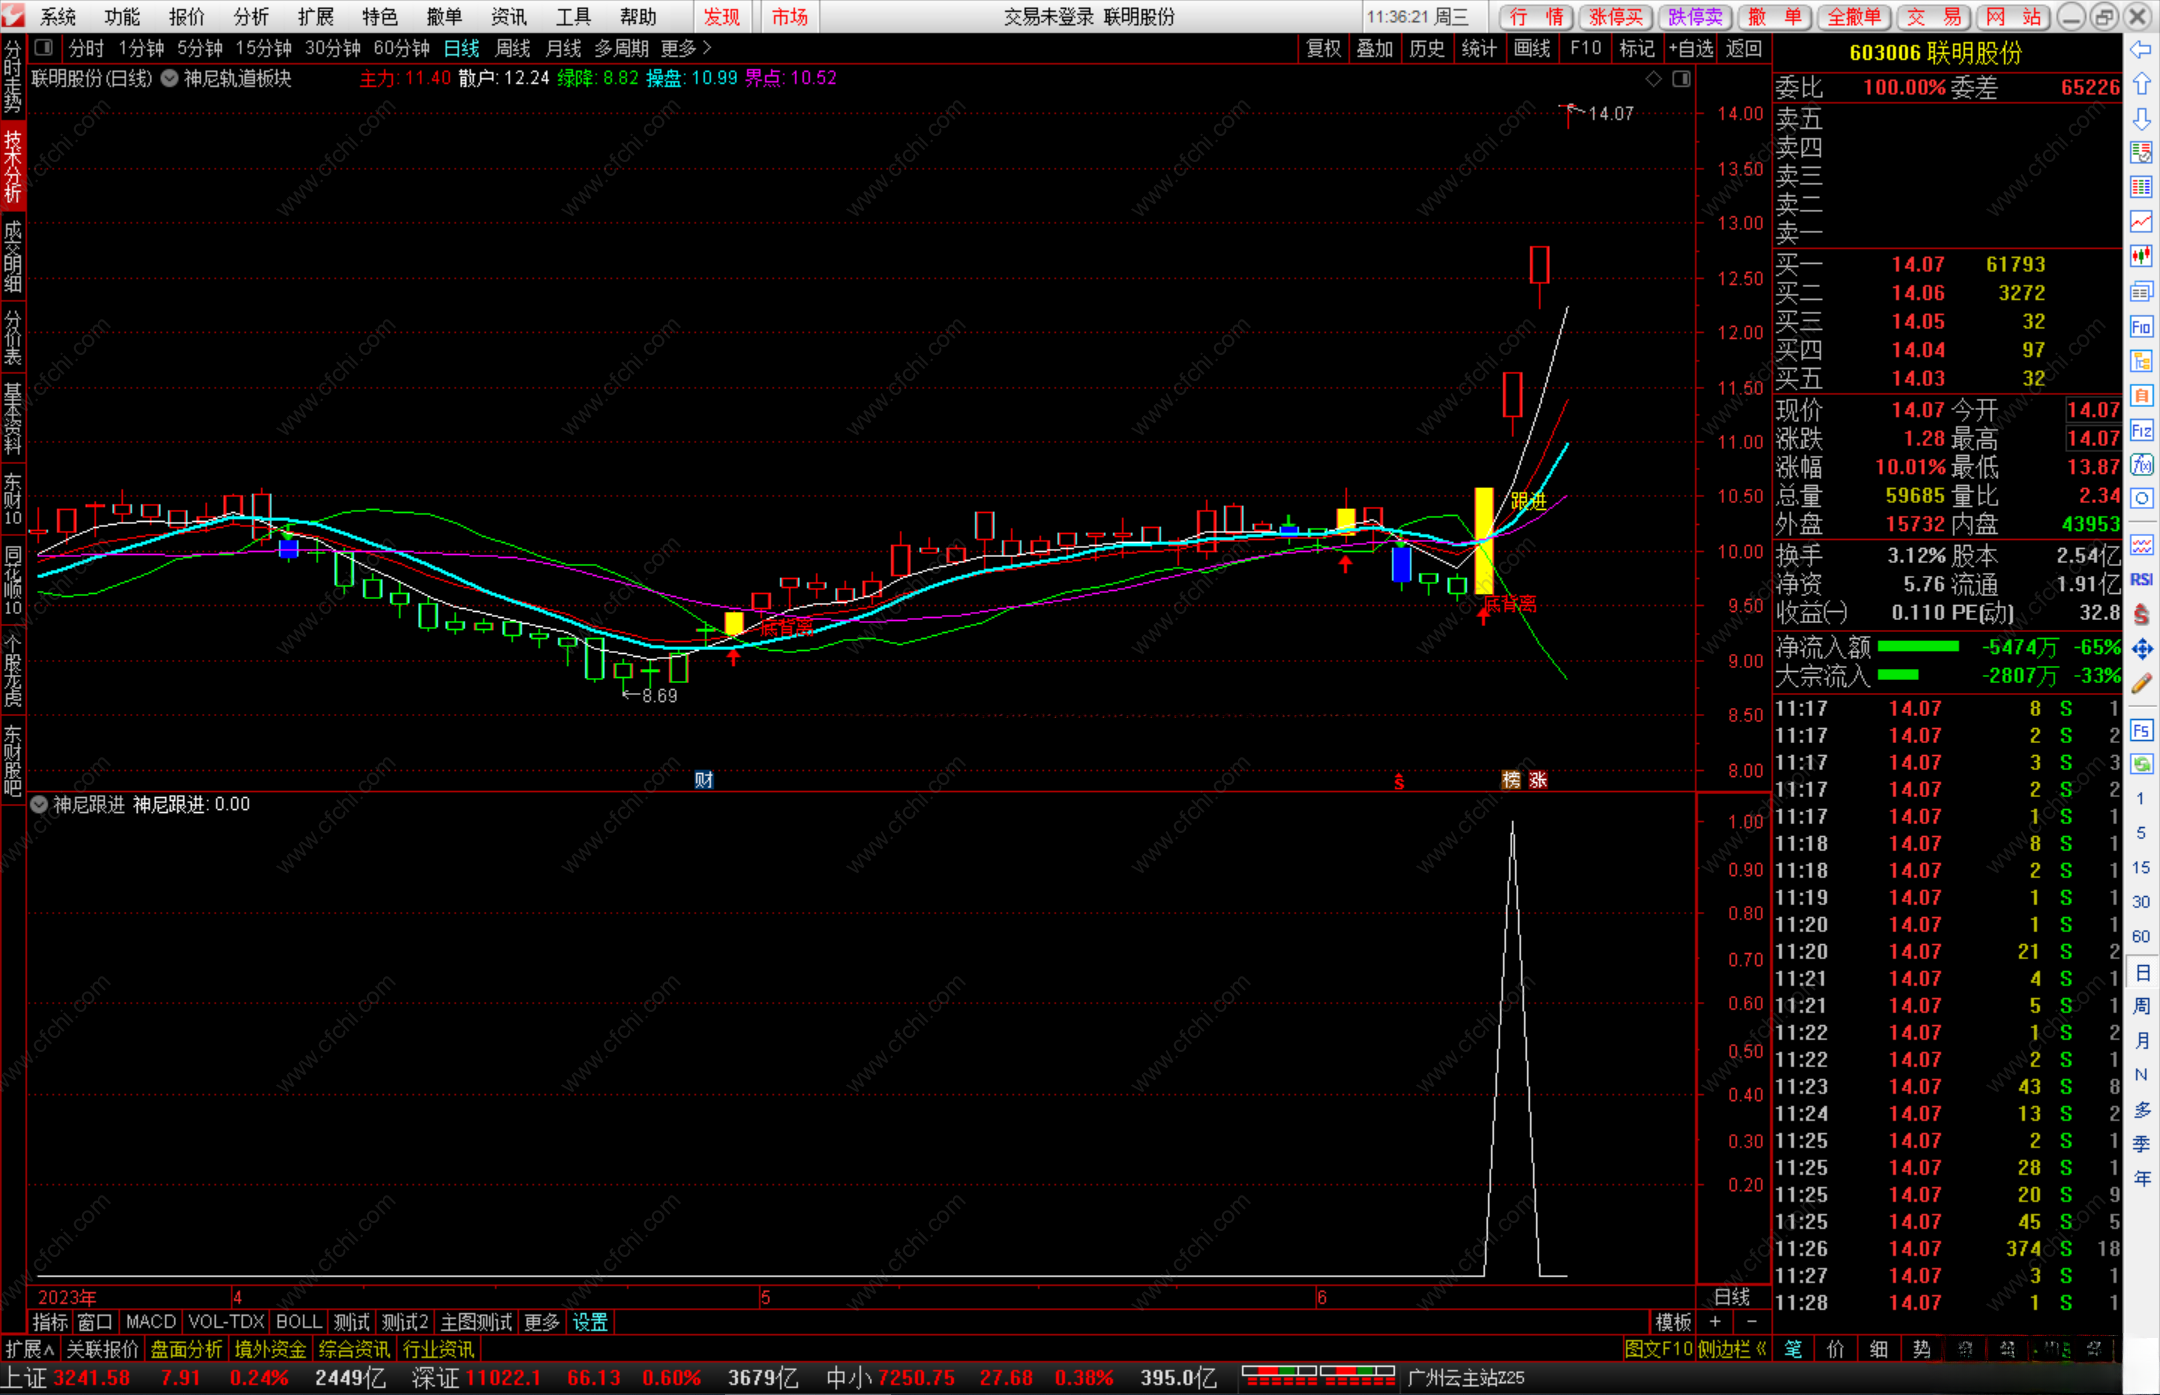Open the 分析 menu
Image resolution: width=2160 pixels, height=1395 pixels.
250,16
